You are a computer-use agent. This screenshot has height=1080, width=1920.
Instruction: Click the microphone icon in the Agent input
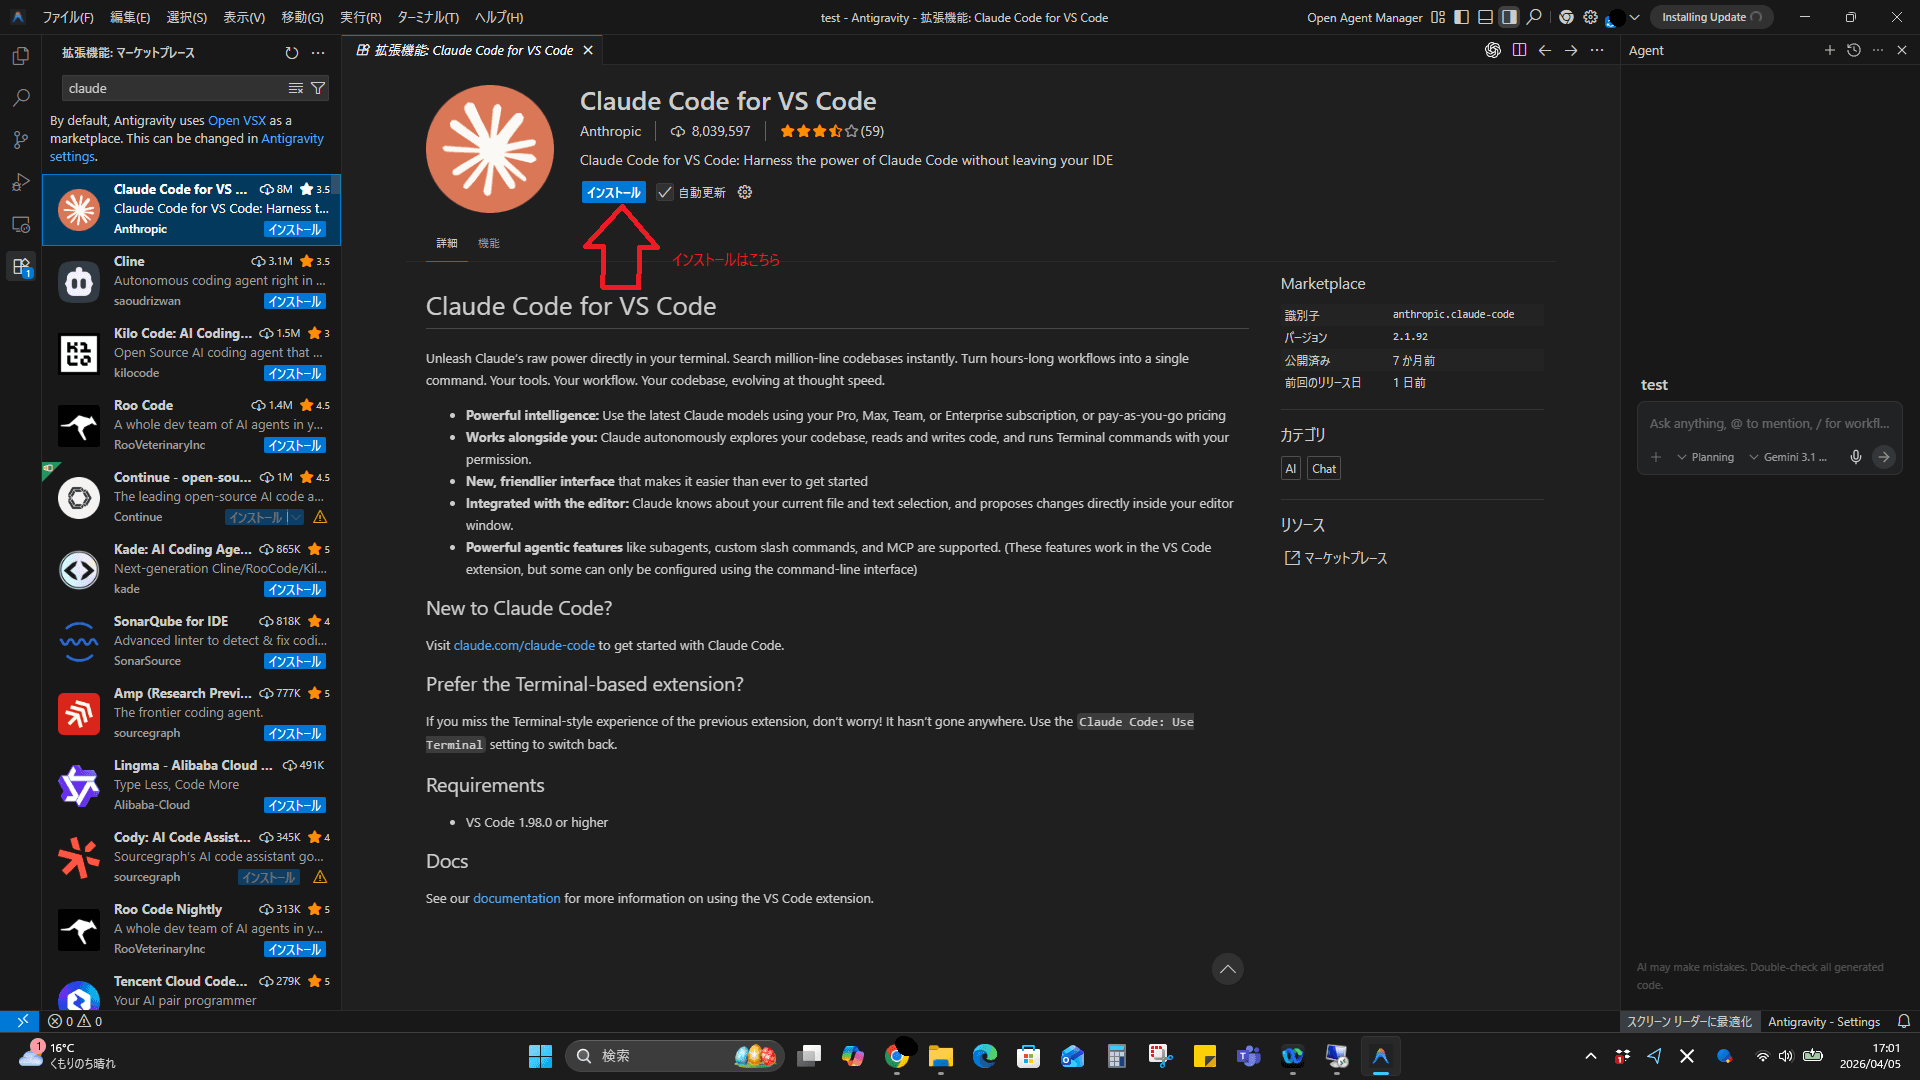pos(1855,457)
